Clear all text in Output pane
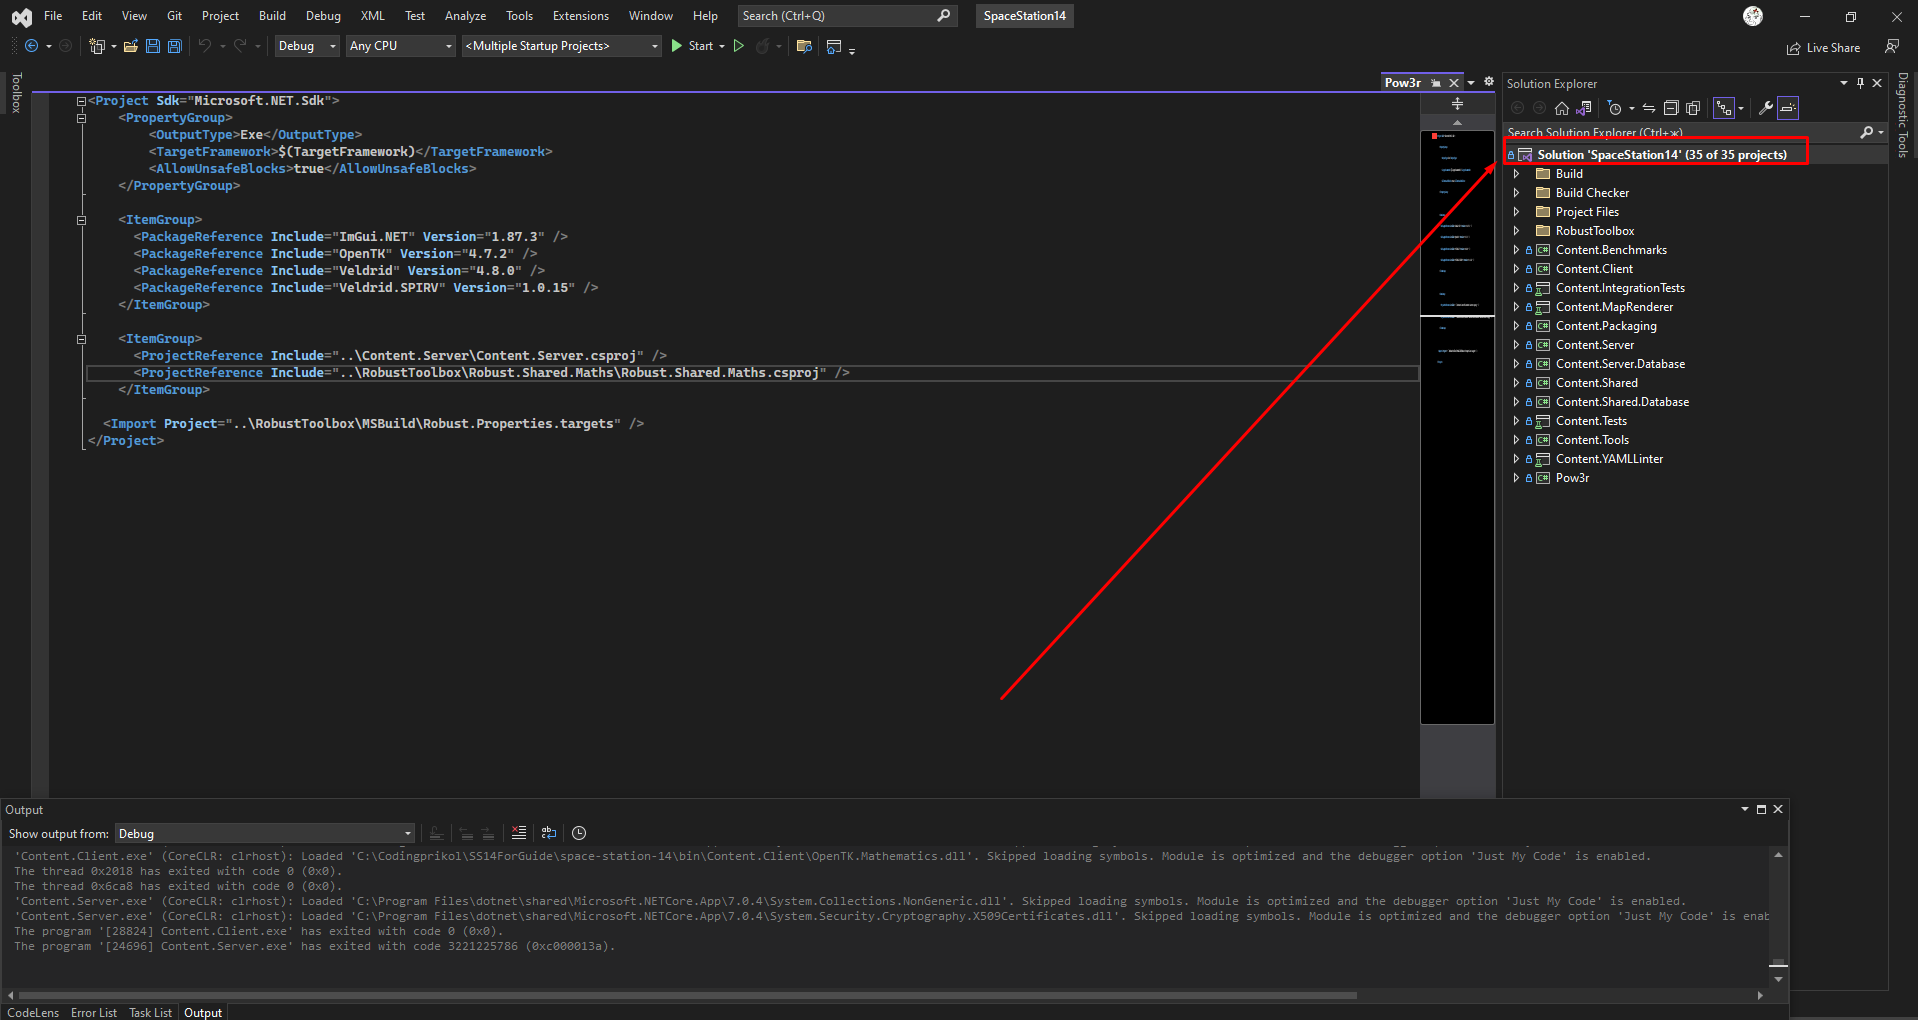This screenshot has height=1020, width=1918. tap(518, 833)
